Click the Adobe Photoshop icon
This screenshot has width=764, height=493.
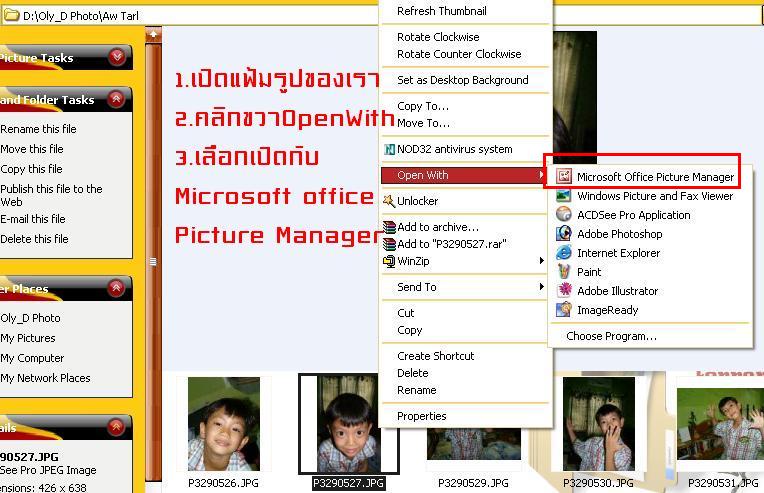coord(564,233)
